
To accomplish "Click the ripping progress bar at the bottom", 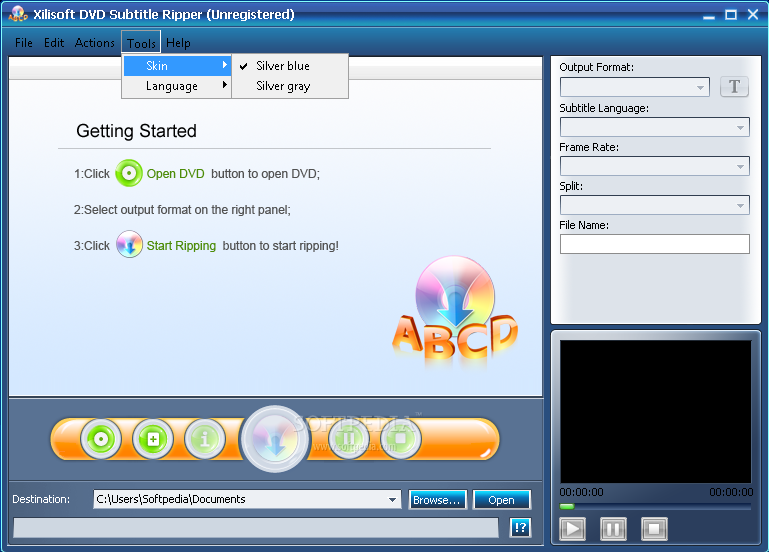I will pos(256,528).
